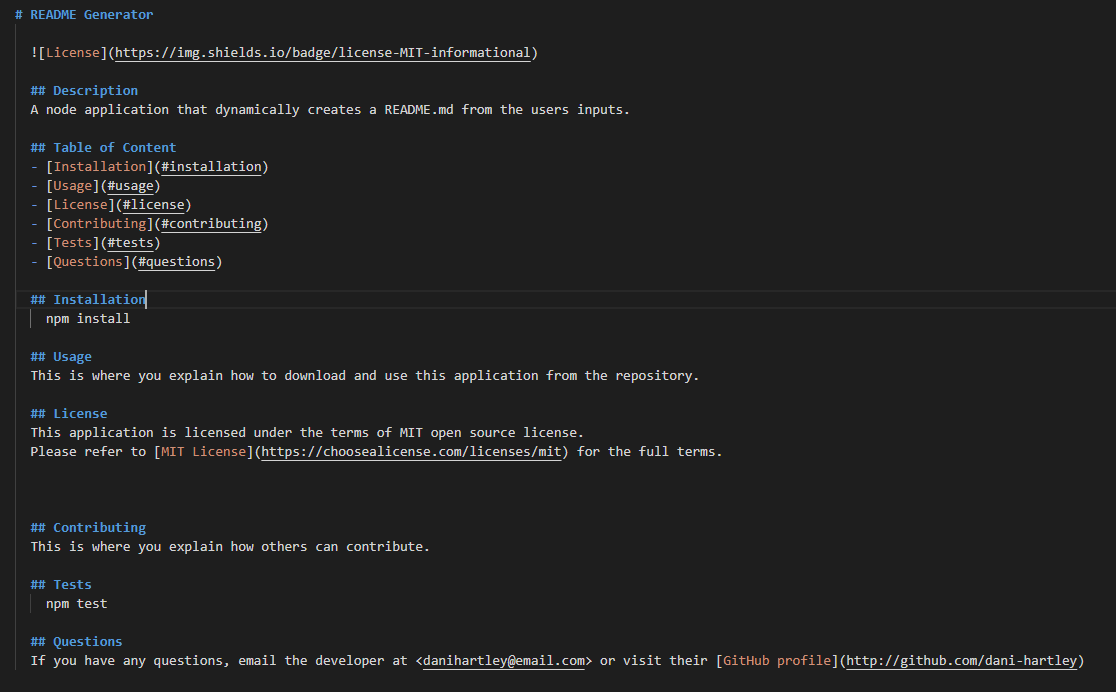
Task: Click the [License] badge alt text
Action: tap(73, 53)
